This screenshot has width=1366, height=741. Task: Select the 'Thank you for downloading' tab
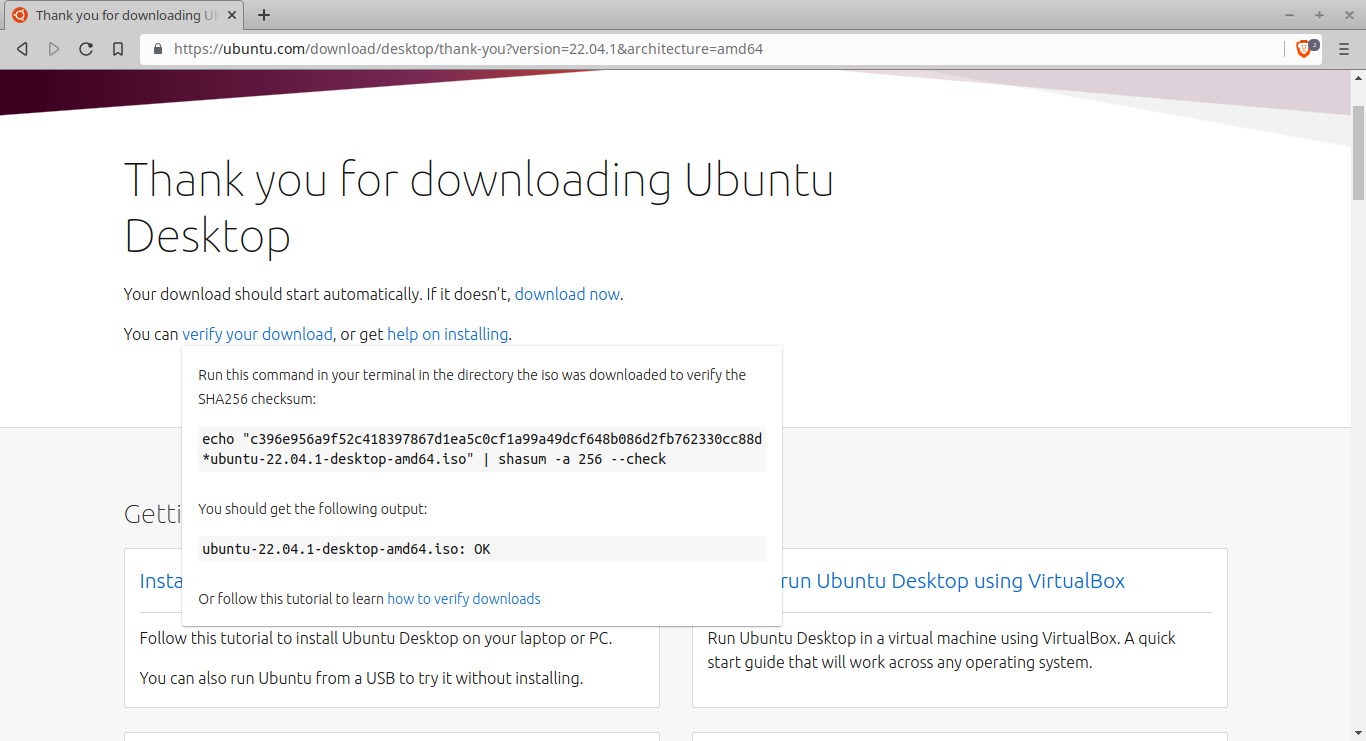click(120, 15)
